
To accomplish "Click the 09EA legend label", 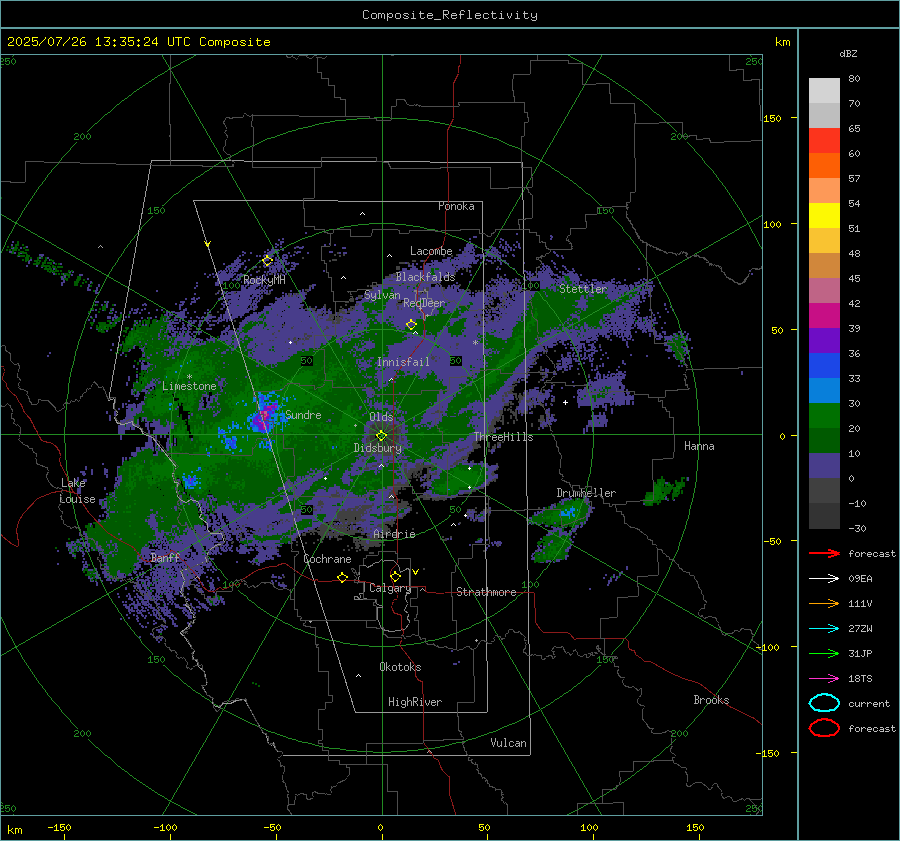I will (x=860, y=579).
